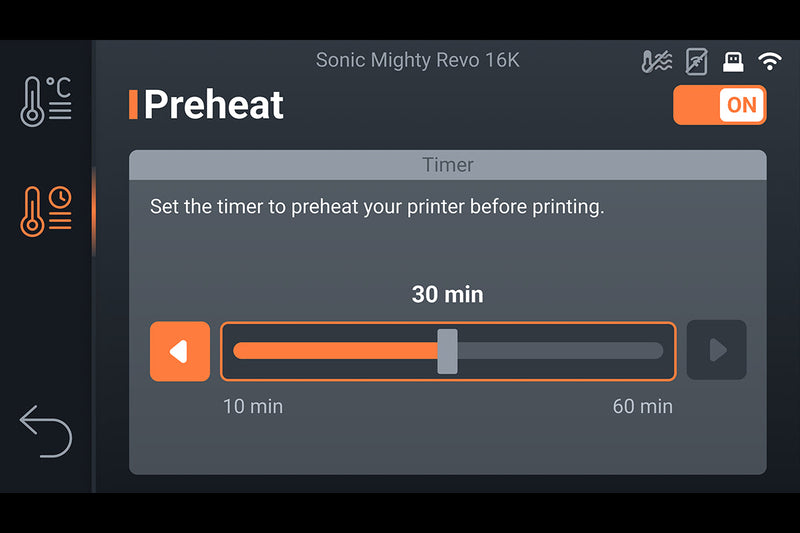Open the temperature settings sidebar icon
The height and width of the screenshot is (533, 800).
pos(46,100)
